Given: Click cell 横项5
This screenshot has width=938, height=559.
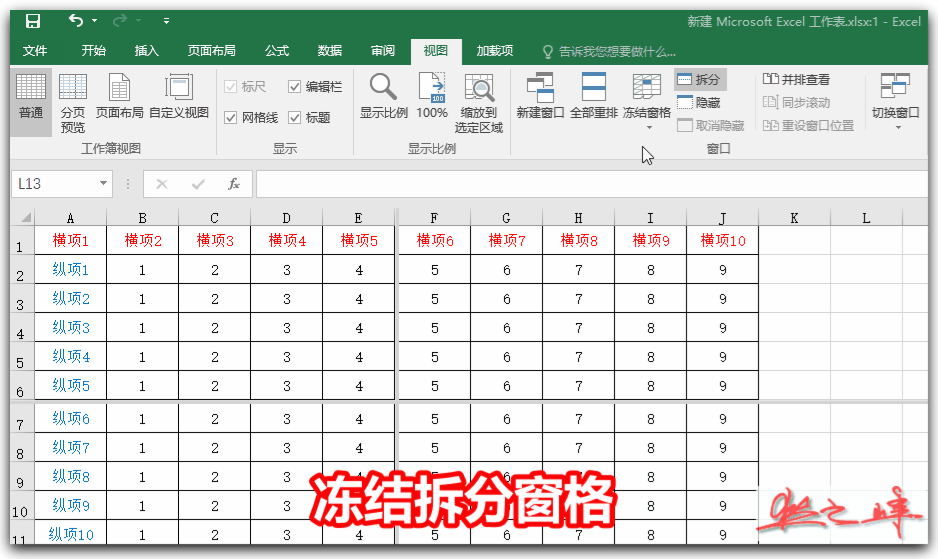Looking at the screenshot, I should click(359, 241).
